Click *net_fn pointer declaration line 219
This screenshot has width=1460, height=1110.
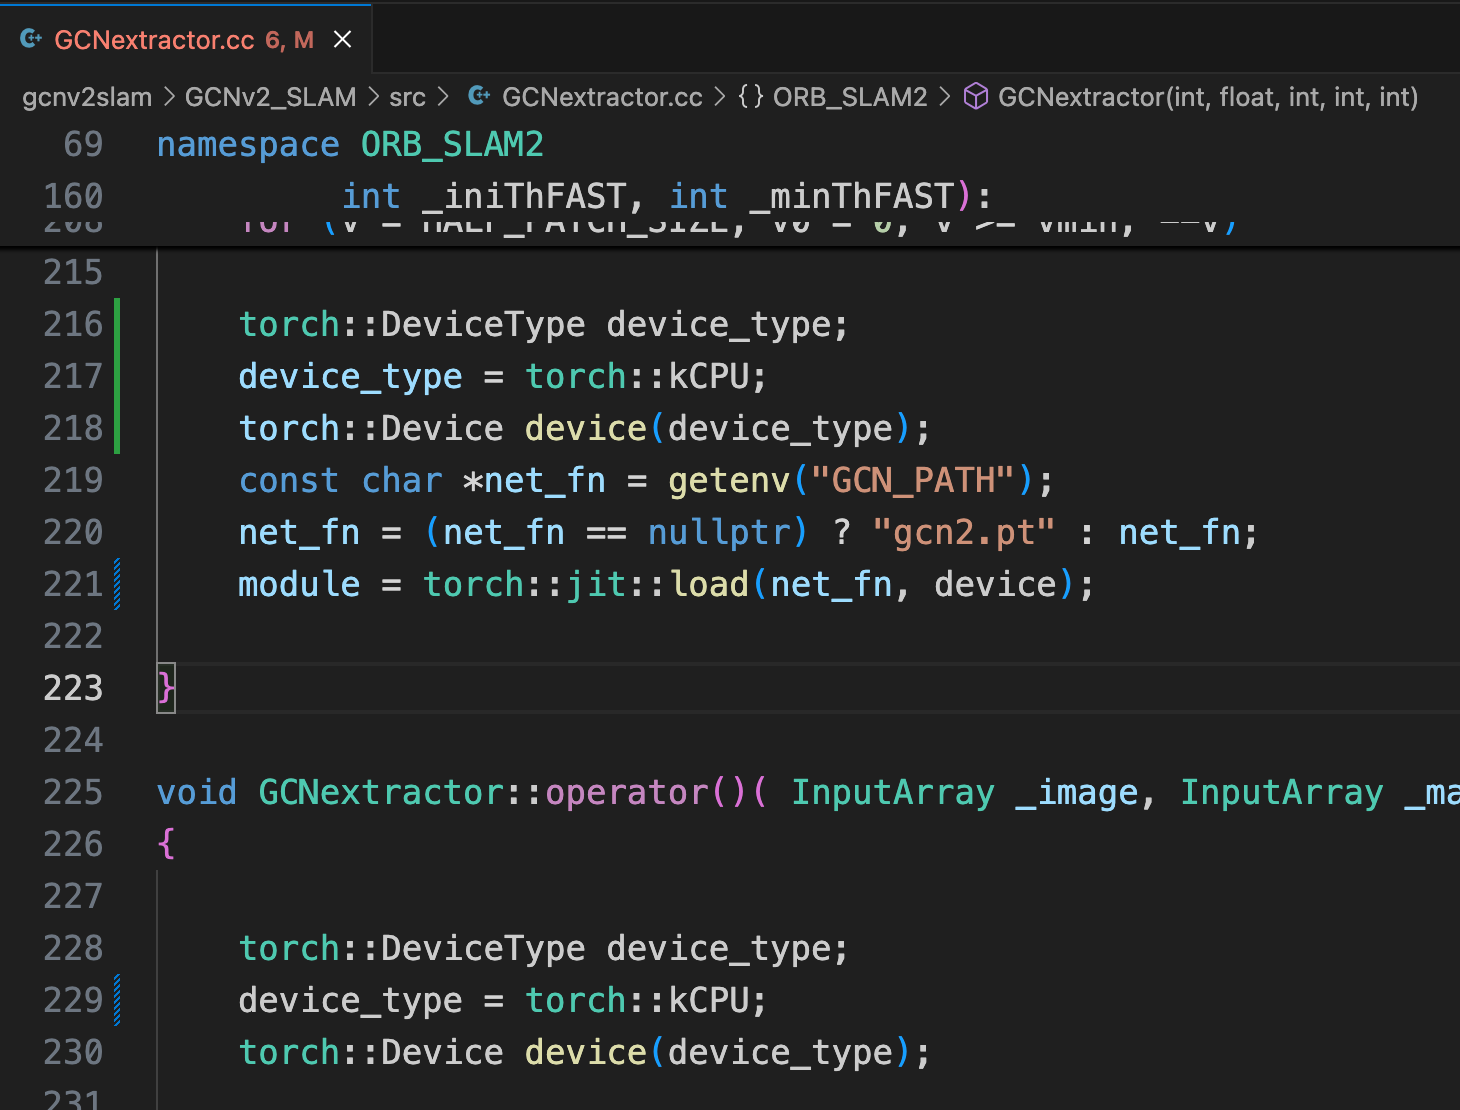click(x=535, y=480)
